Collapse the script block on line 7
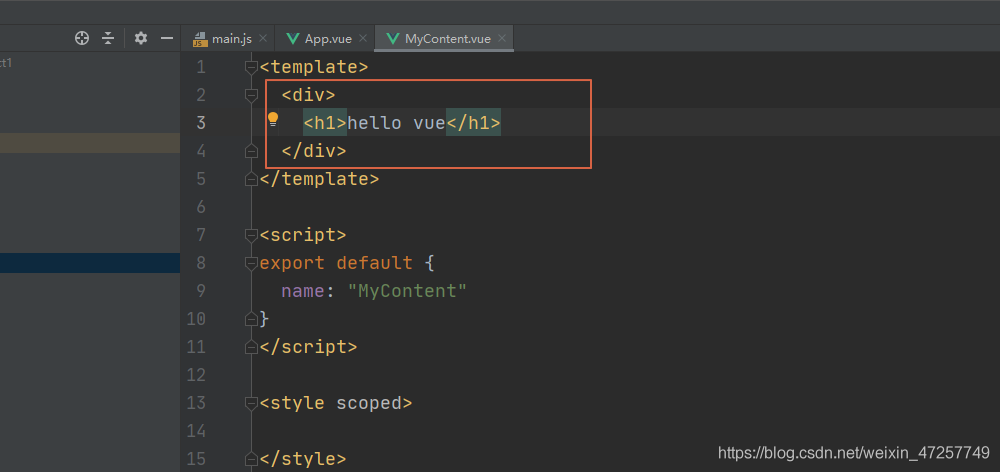1000x472 pixels. pos(252,235)
